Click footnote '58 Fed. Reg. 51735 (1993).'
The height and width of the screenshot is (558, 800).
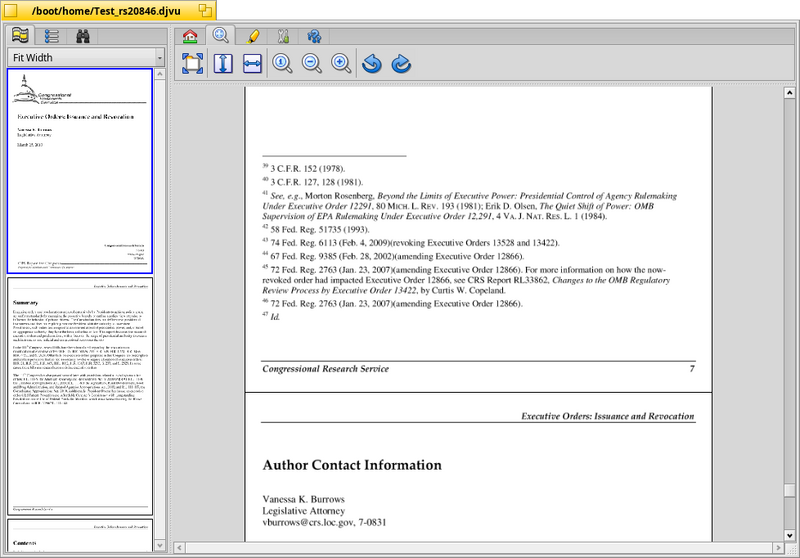click(x=320, y=230)
